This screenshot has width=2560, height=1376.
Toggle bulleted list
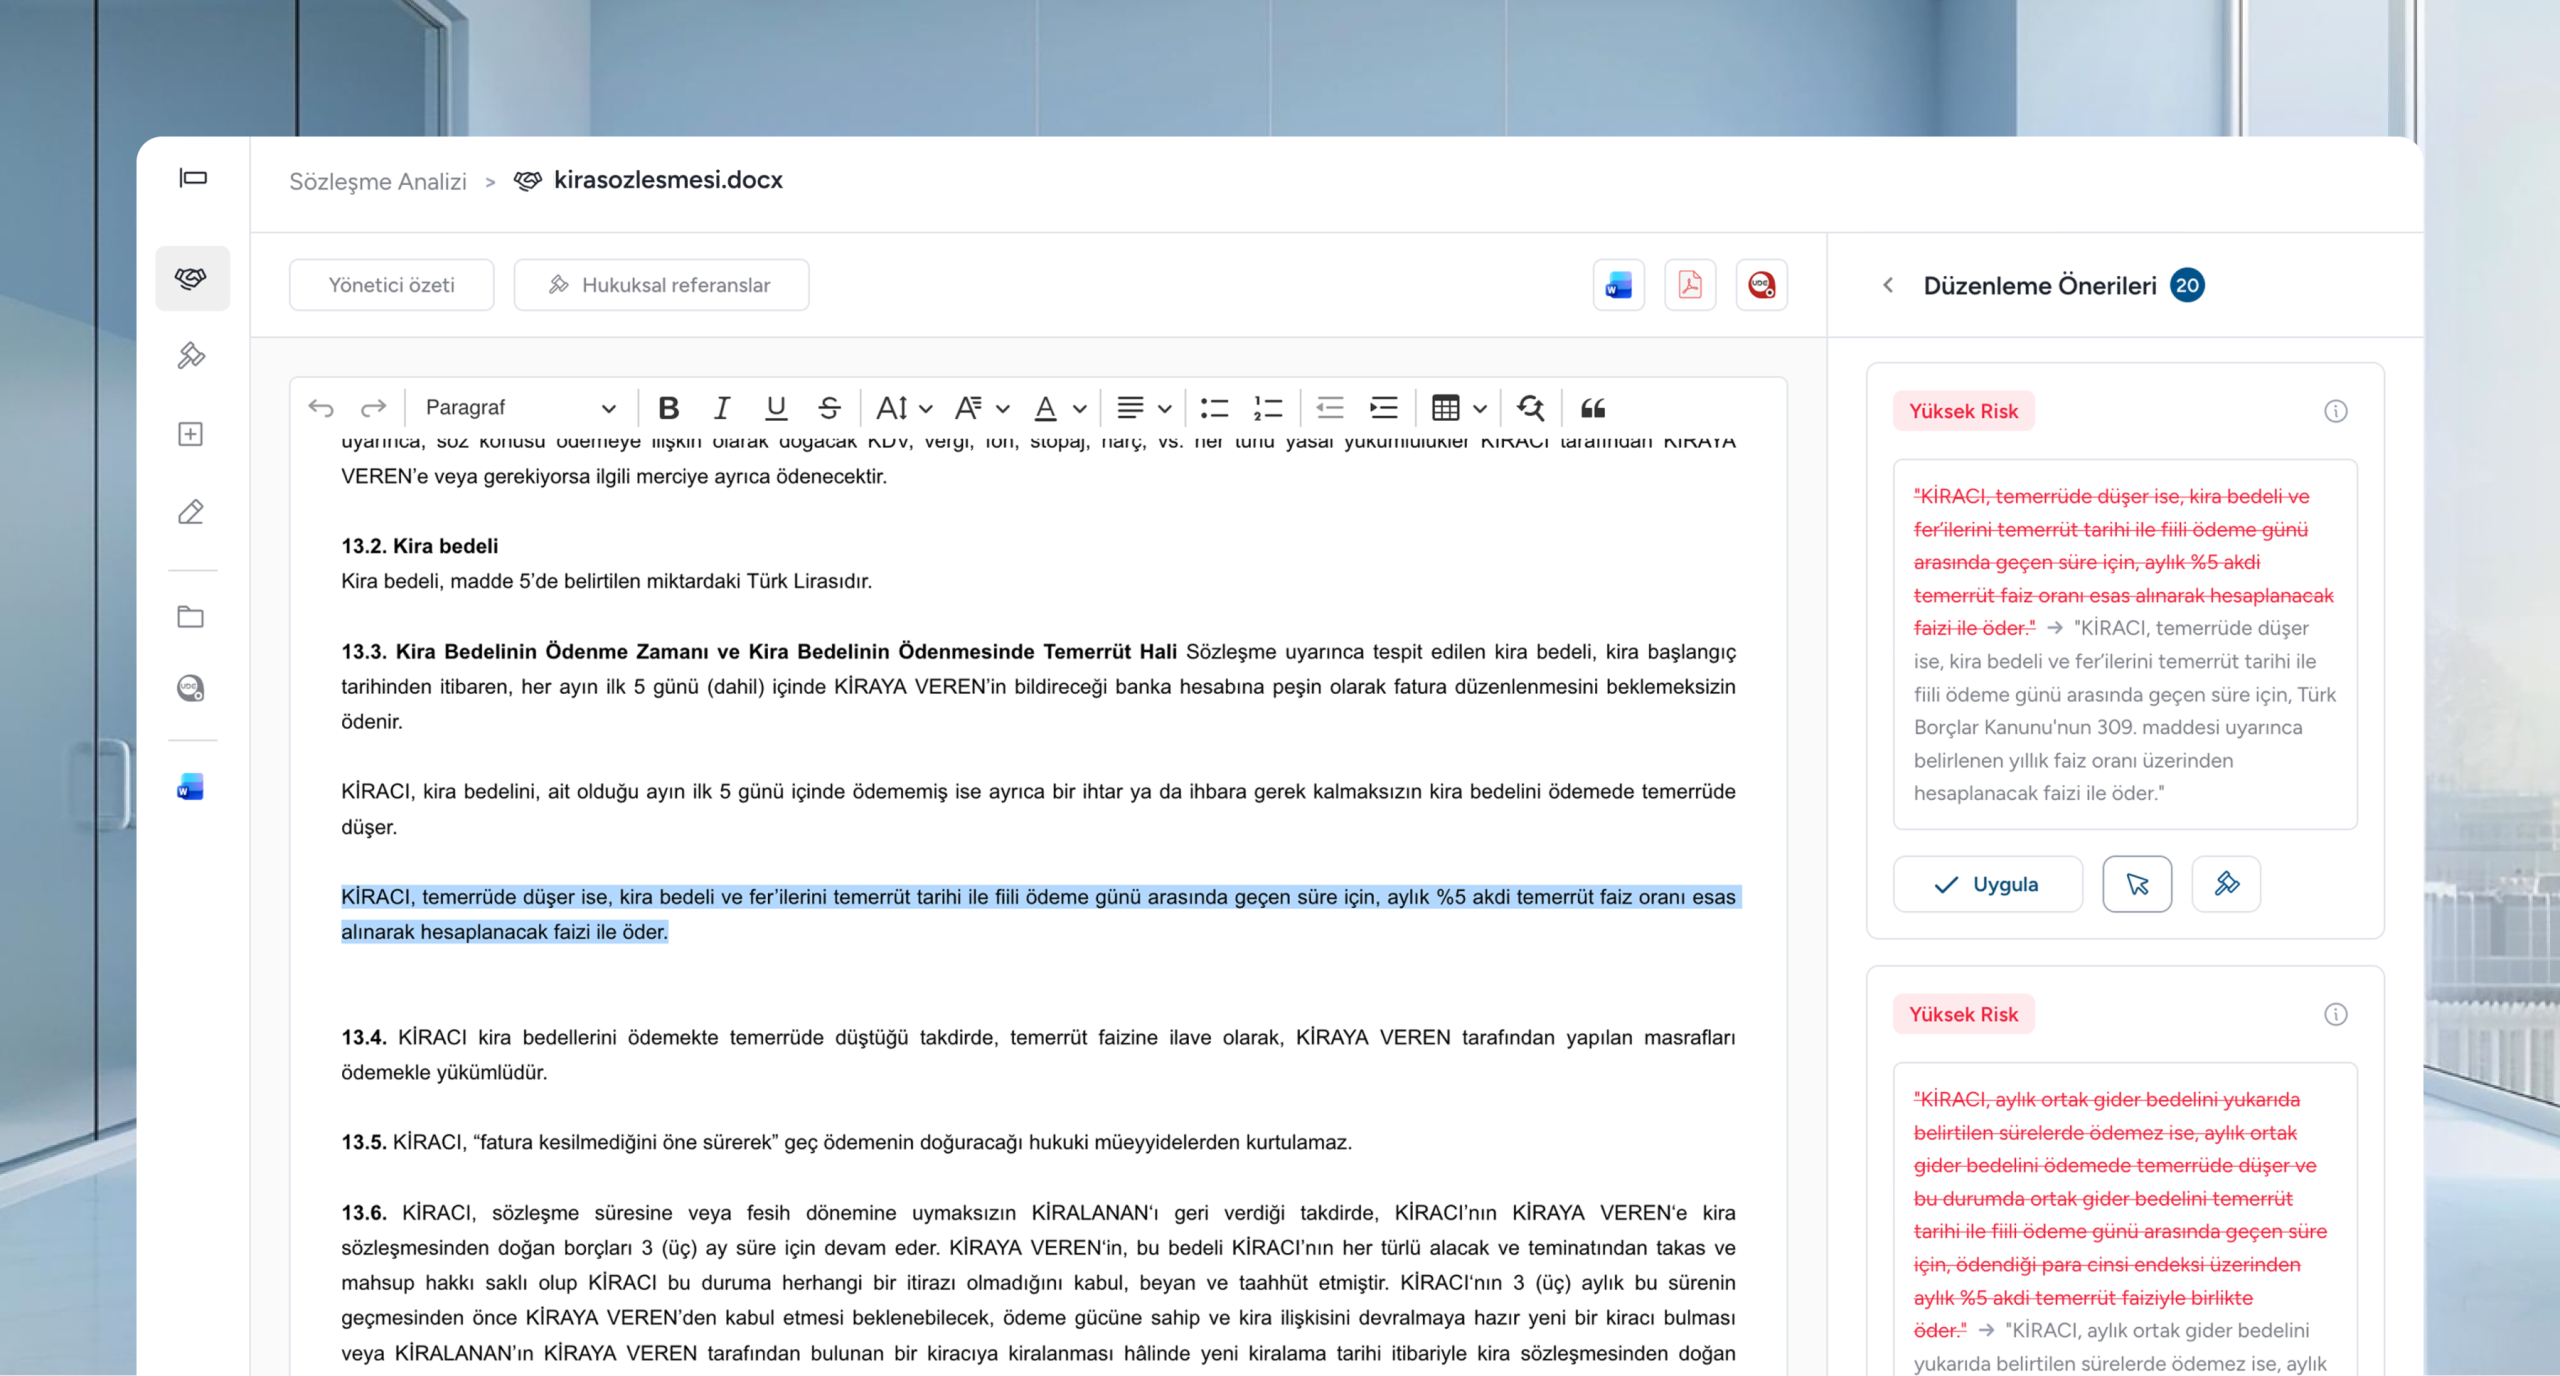click(1214, 408)
